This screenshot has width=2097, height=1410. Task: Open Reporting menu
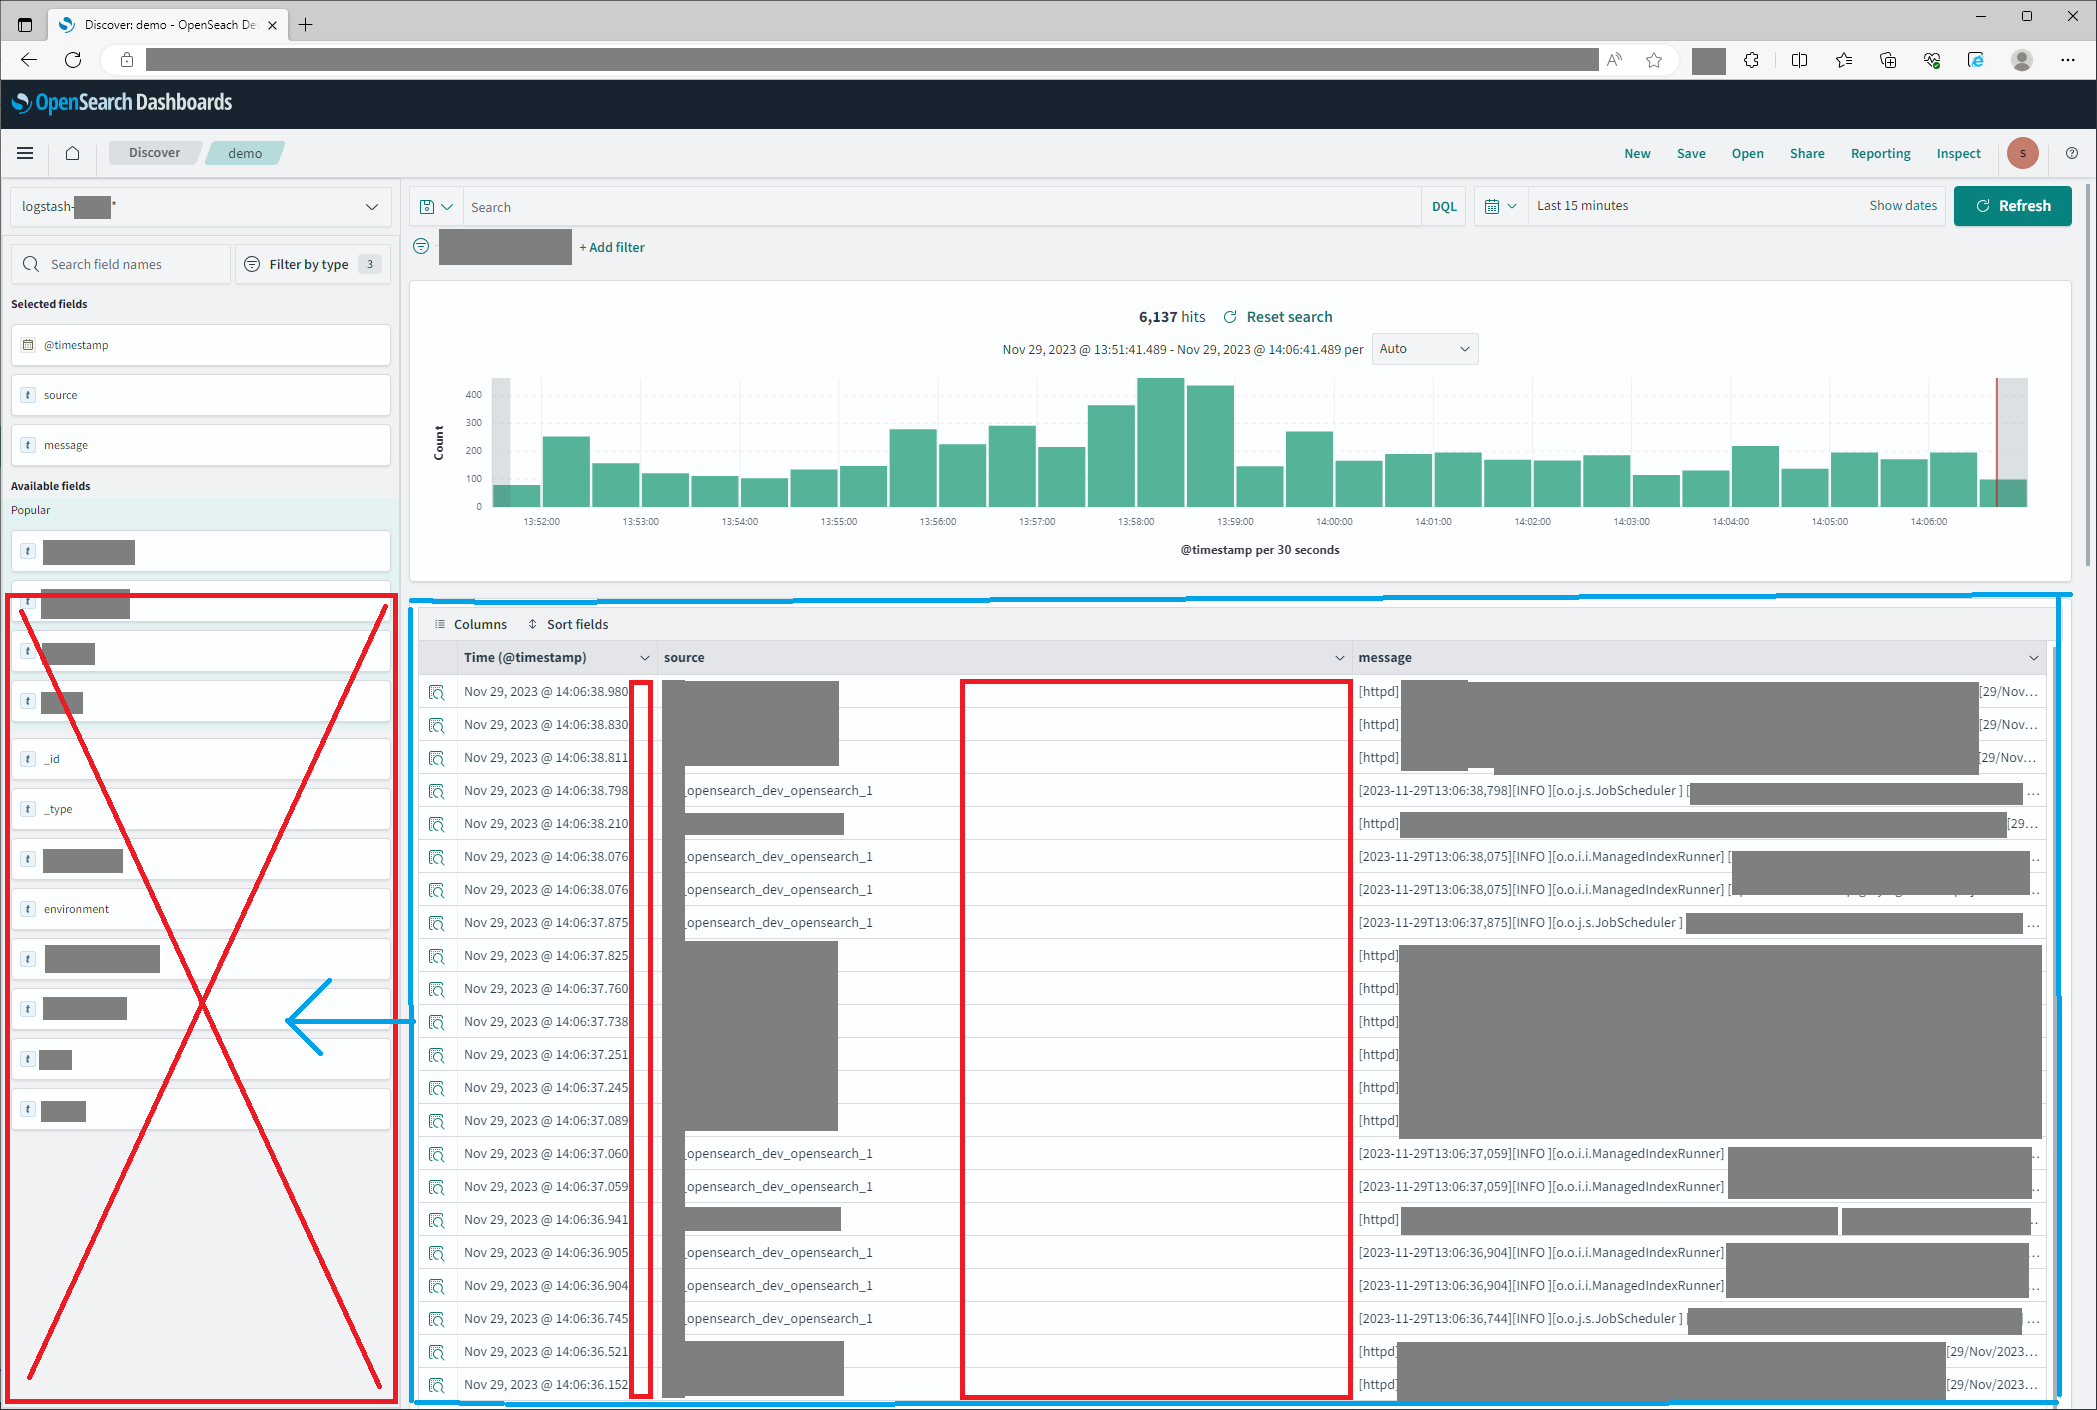[1880, 153]
